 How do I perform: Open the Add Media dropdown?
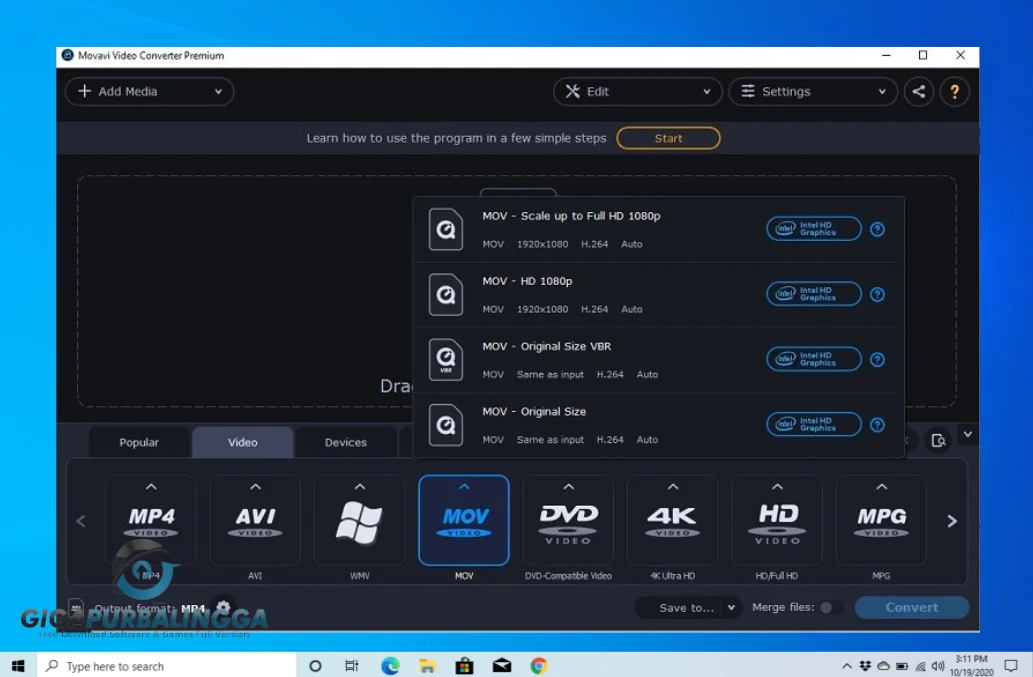149,92
